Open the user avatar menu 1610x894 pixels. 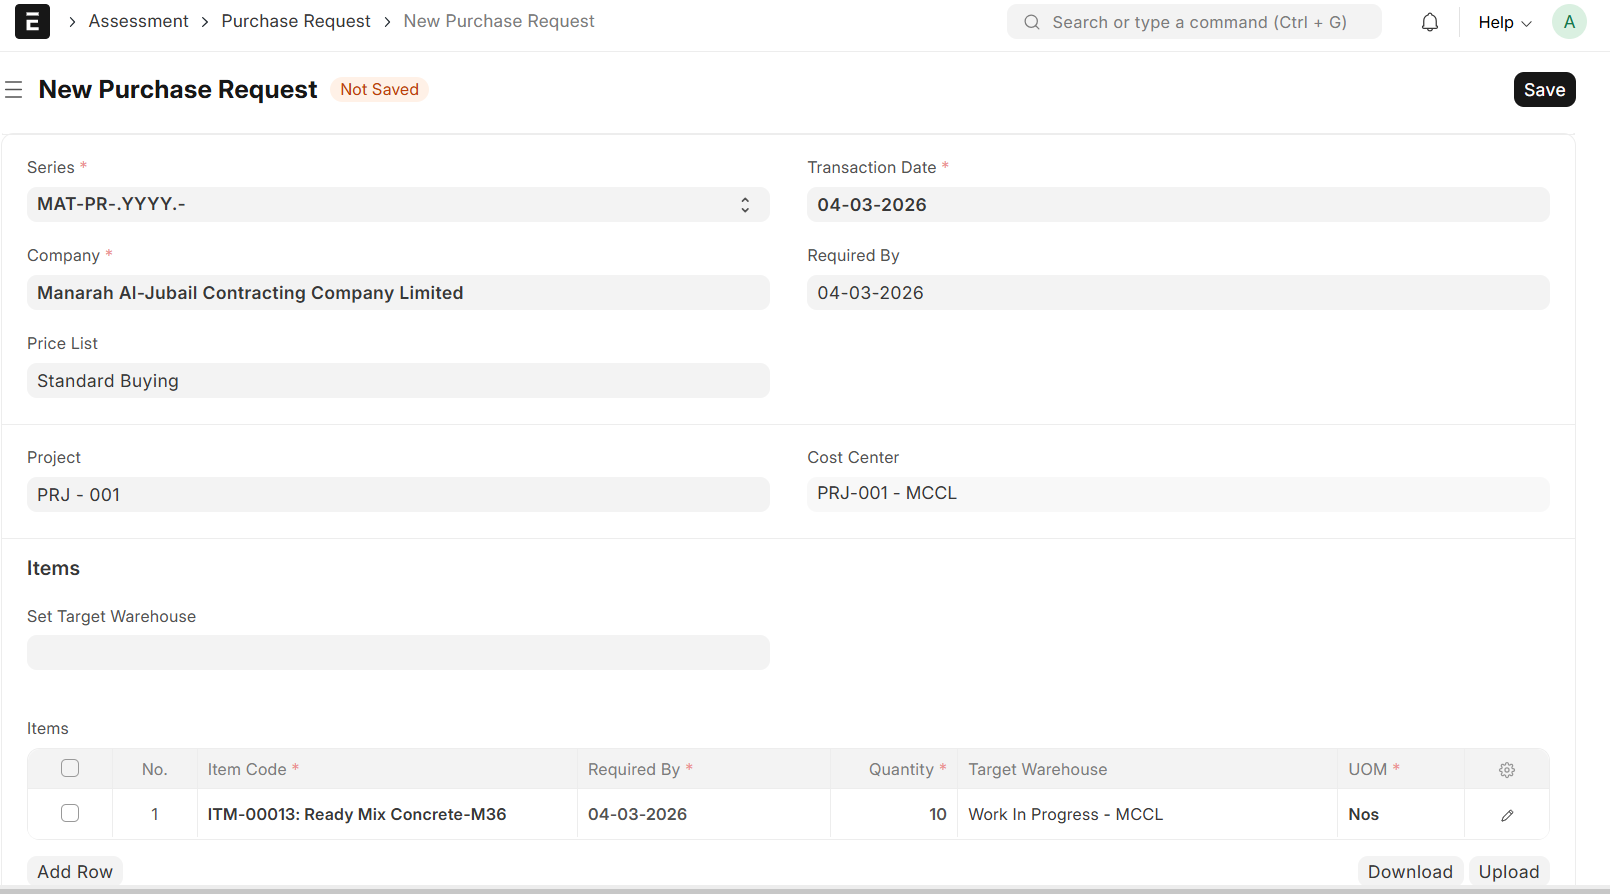1568,22
